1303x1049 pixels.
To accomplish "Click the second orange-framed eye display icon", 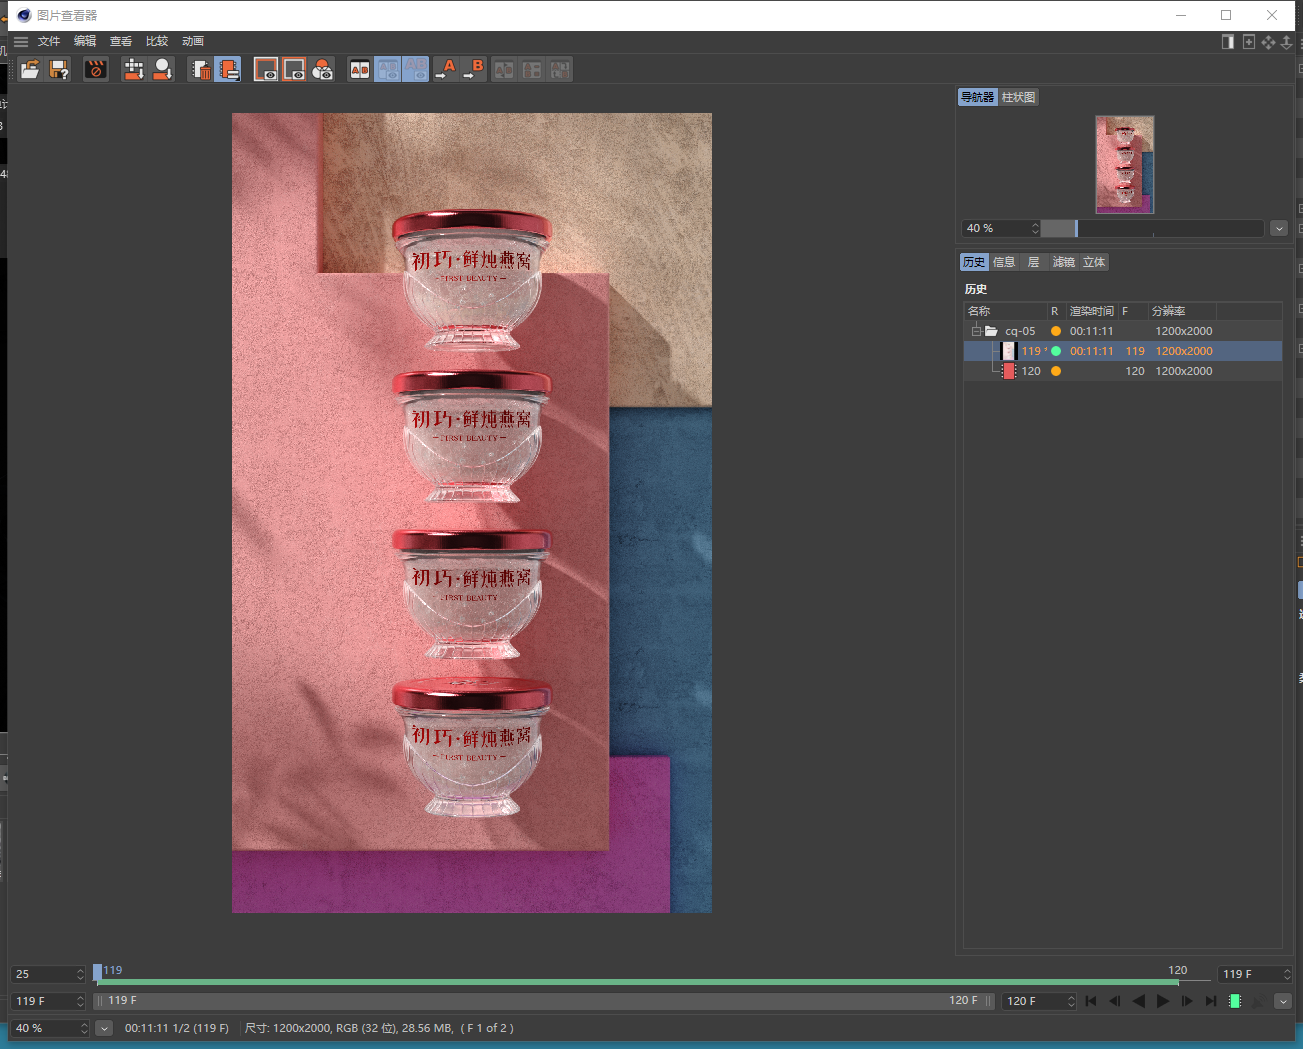I will coord(294,69).
